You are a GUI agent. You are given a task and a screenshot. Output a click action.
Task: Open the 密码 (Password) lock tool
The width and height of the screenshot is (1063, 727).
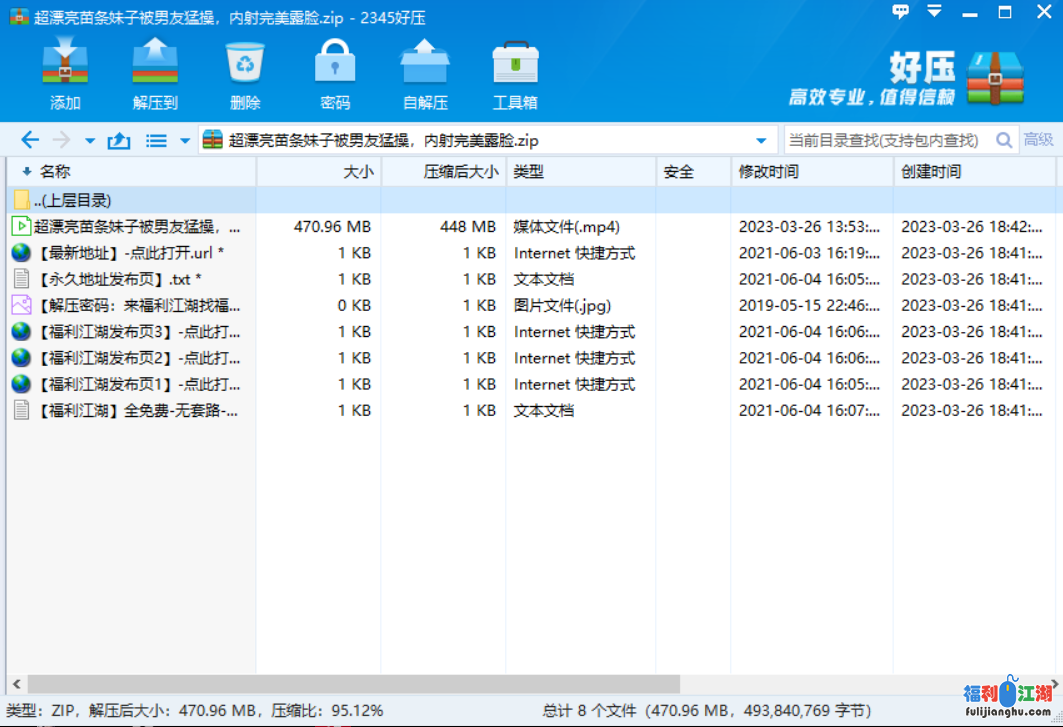[x=335, y=73]
